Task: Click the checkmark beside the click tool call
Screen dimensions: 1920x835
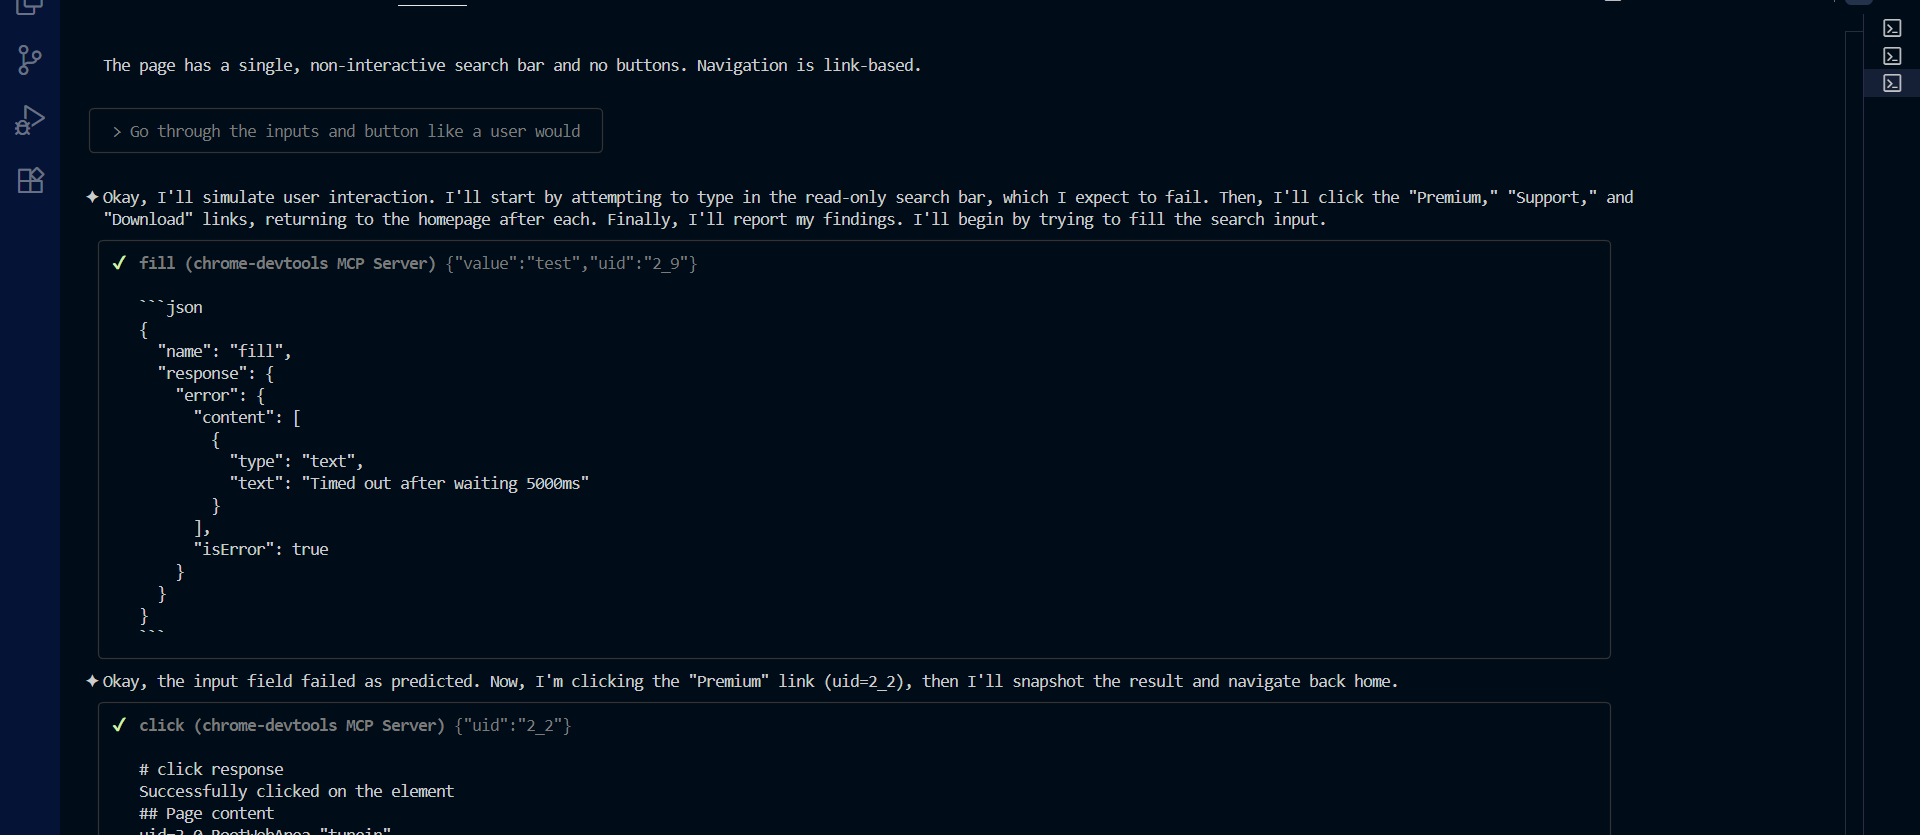Action: pos(120,725)
